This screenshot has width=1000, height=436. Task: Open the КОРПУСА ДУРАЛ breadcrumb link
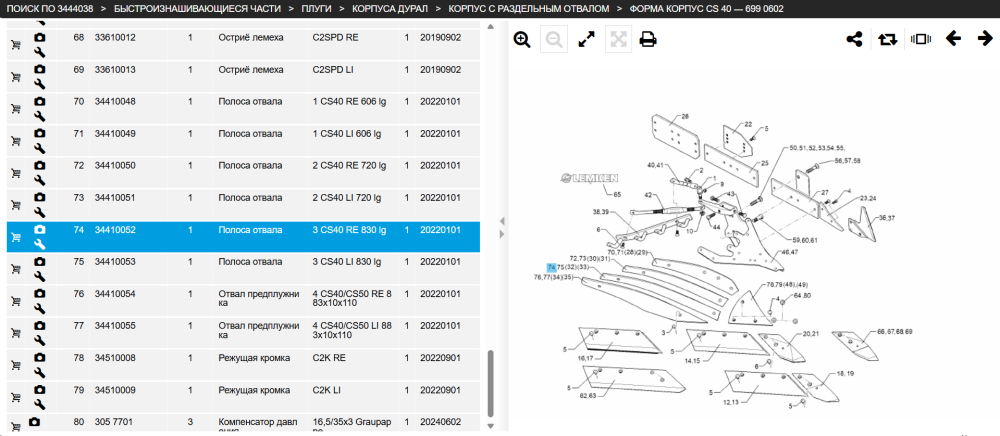(389, 9)
